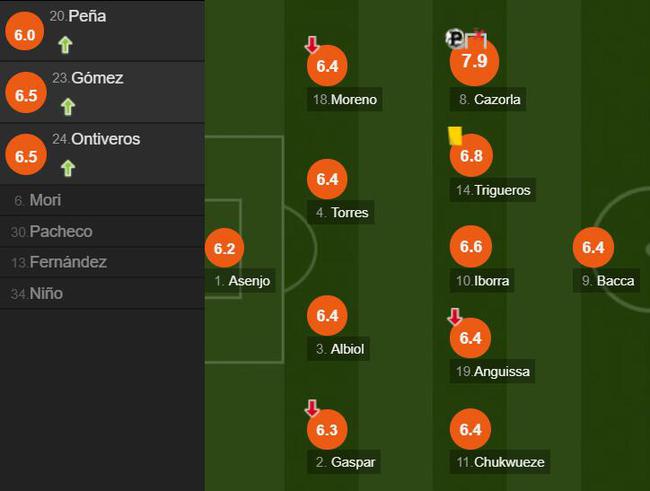Click Bacca's 6.4 rating circle
This screenshot has height=491, width=650.
coord(593,247)
